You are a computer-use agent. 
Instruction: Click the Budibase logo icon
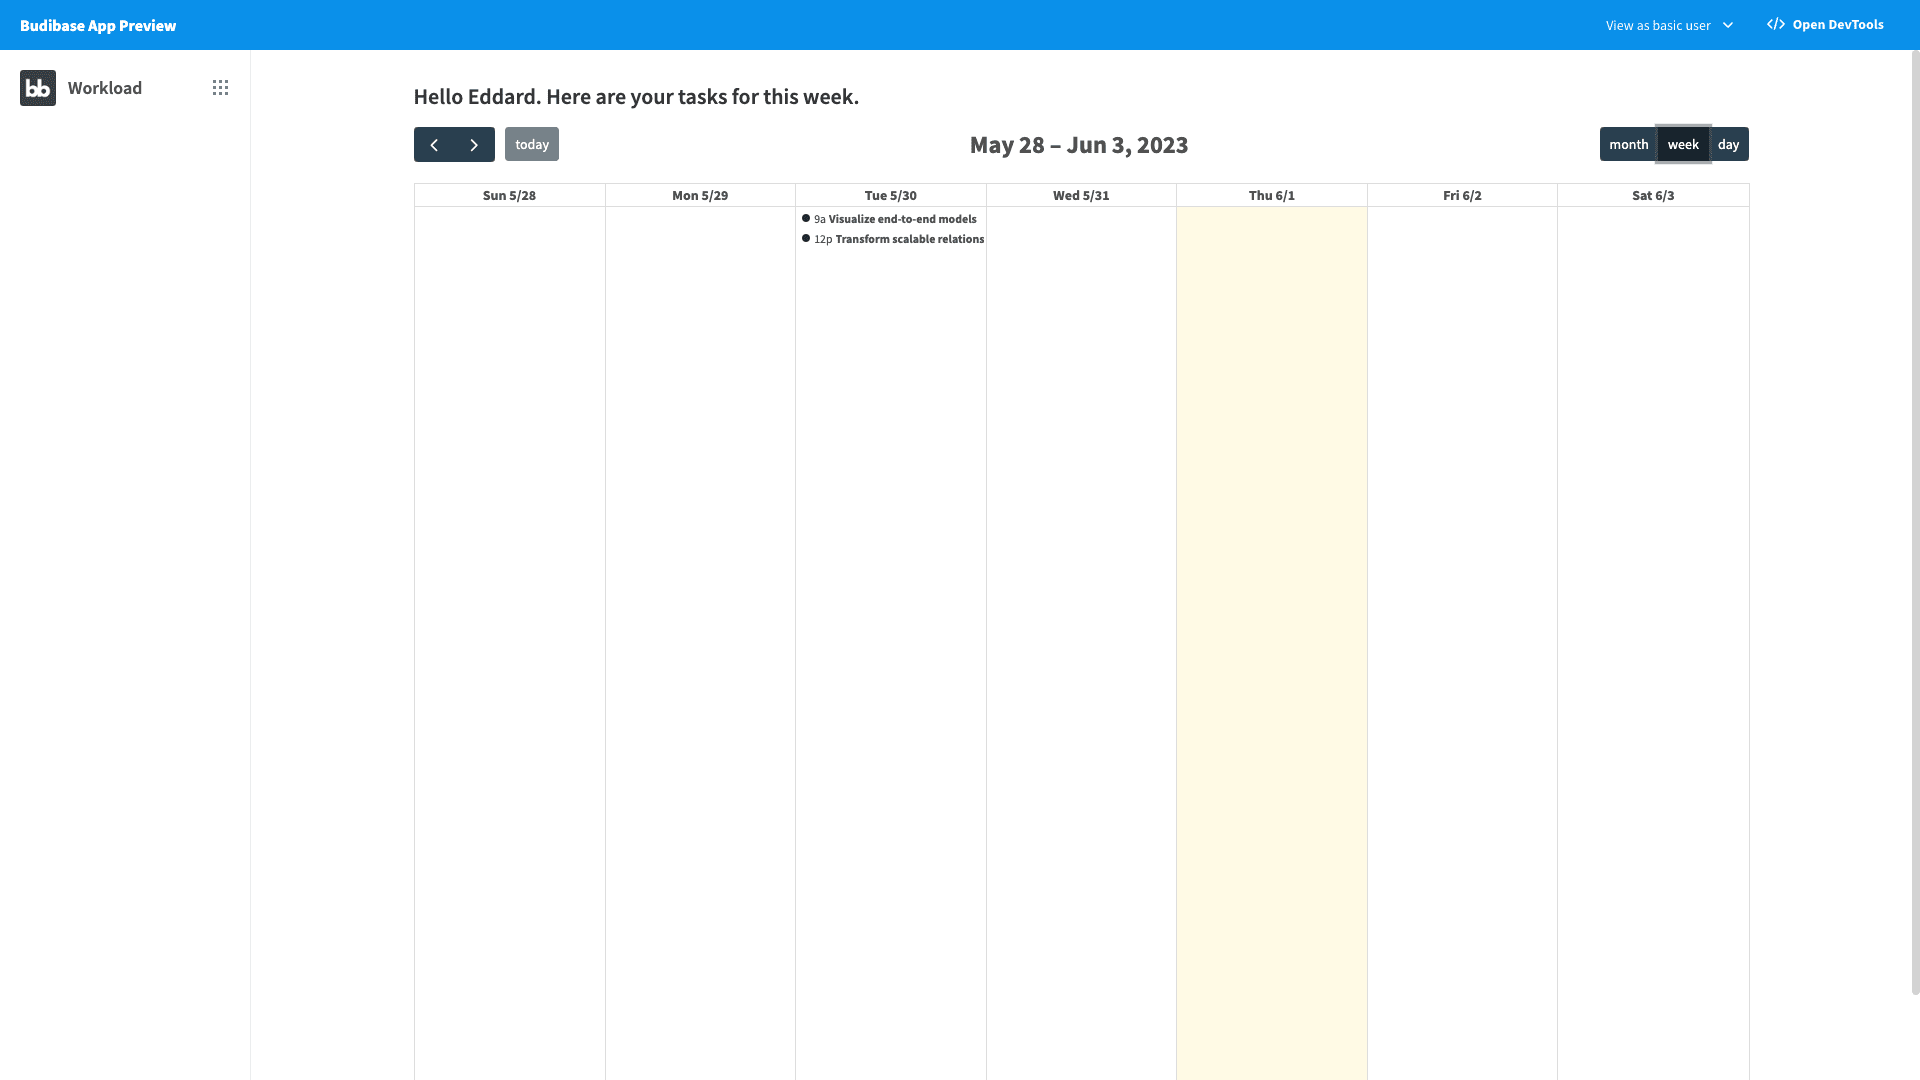point(38,88)
